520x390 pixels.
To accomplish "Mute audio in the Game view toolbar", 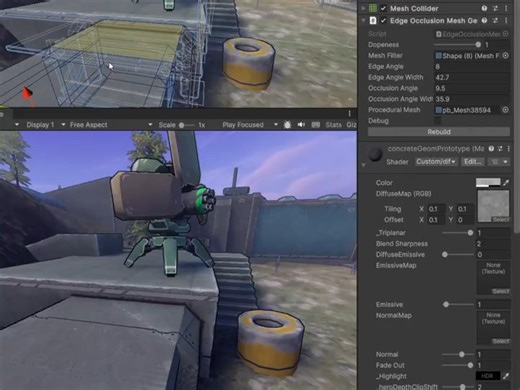I will 301,125.
